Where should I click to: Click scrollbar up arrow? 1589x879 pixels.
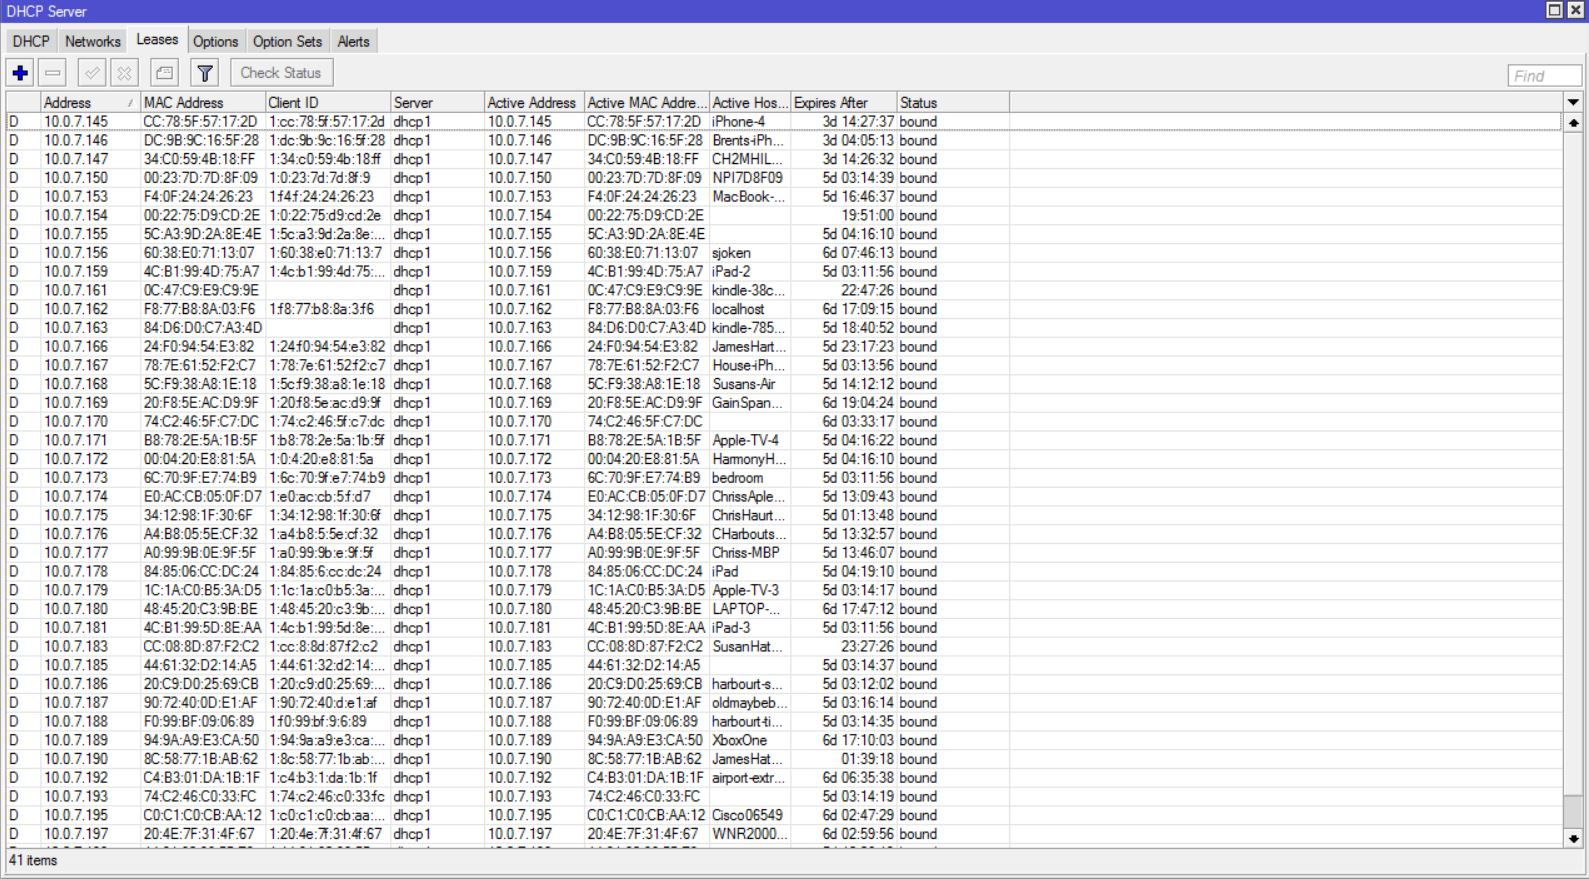[x=1573, y=123]
